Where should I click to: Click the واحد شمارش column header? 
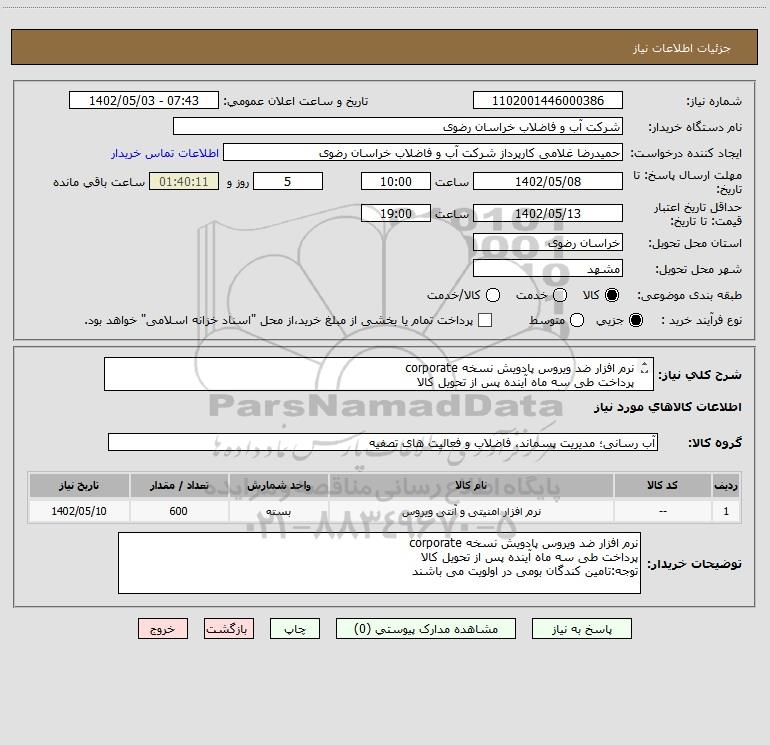[x=278, y=485]
